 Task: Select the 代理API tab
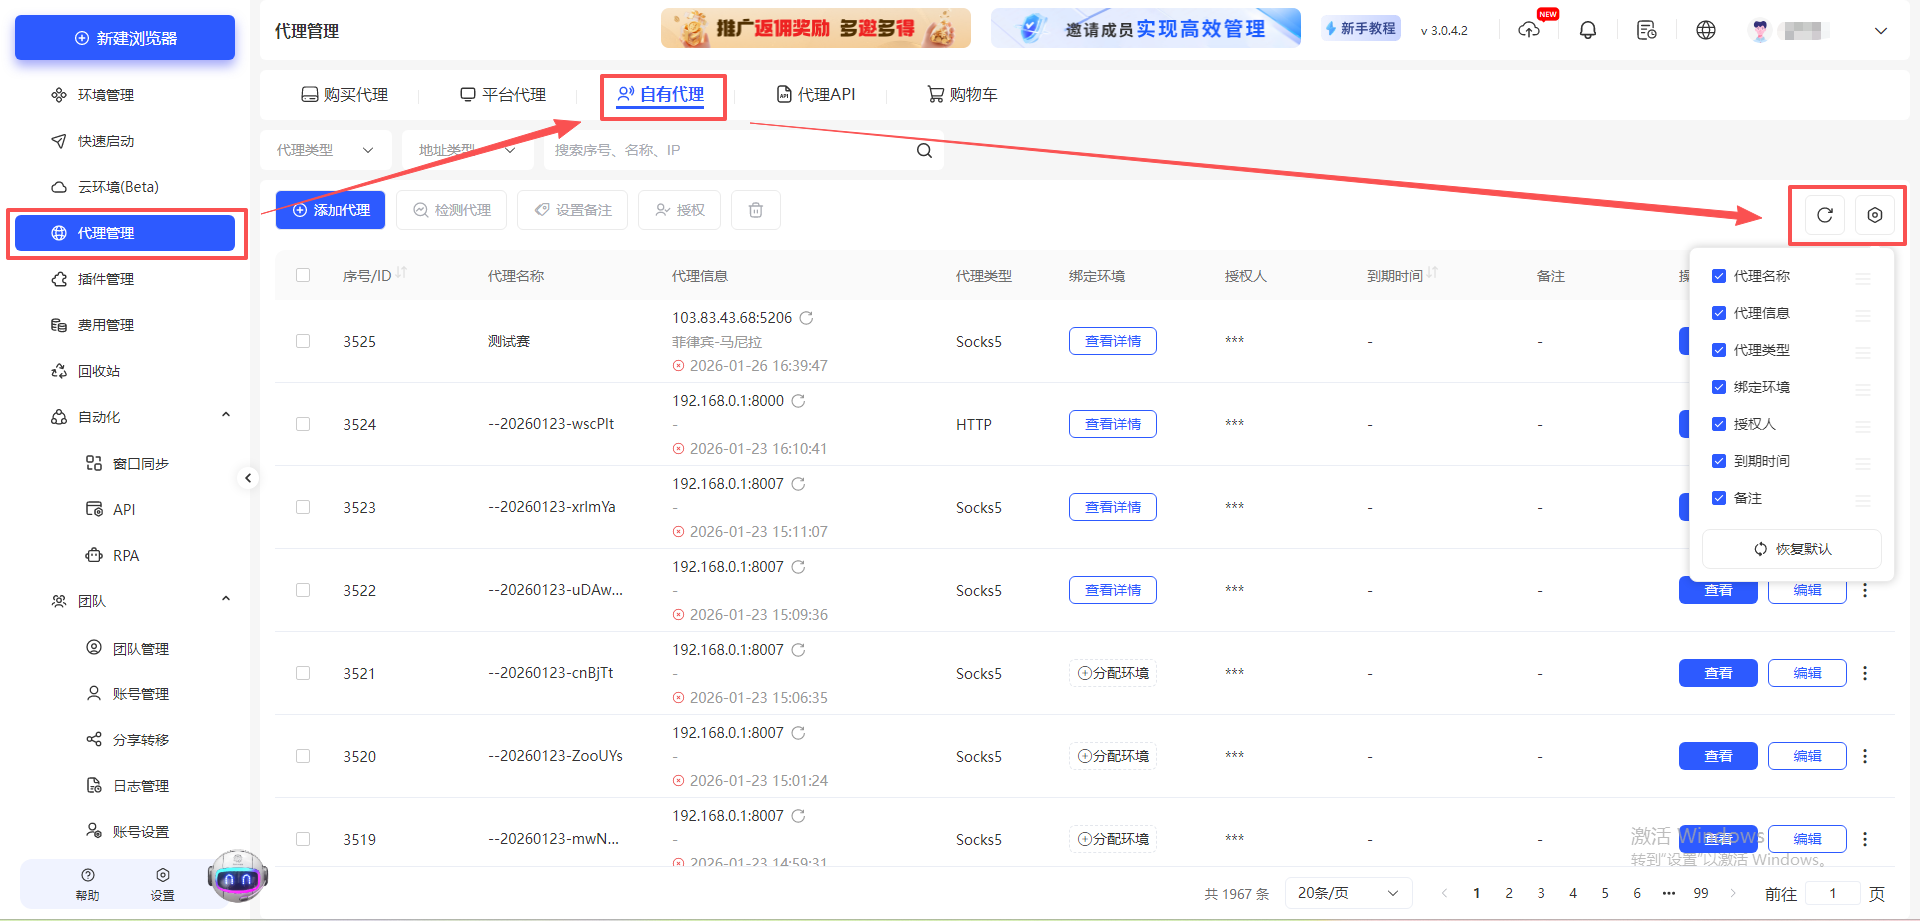(x=815, y=93)
